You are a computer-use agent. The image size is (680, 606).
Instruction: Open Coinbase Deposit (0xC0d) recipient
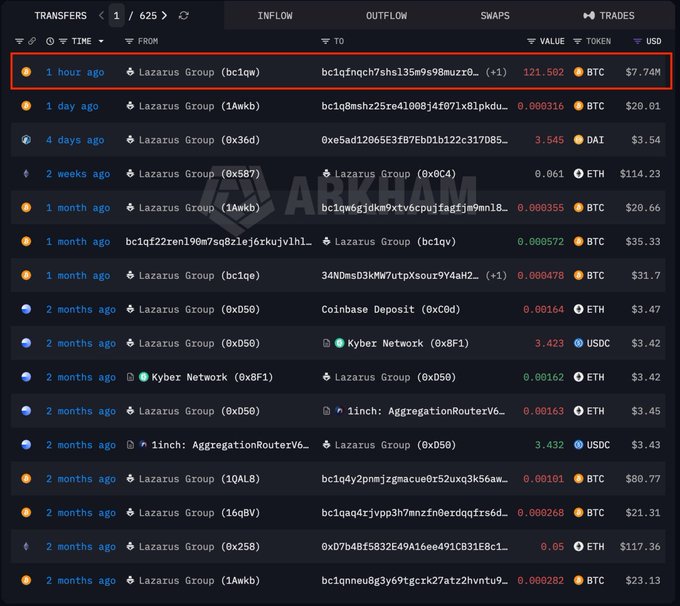390,309
